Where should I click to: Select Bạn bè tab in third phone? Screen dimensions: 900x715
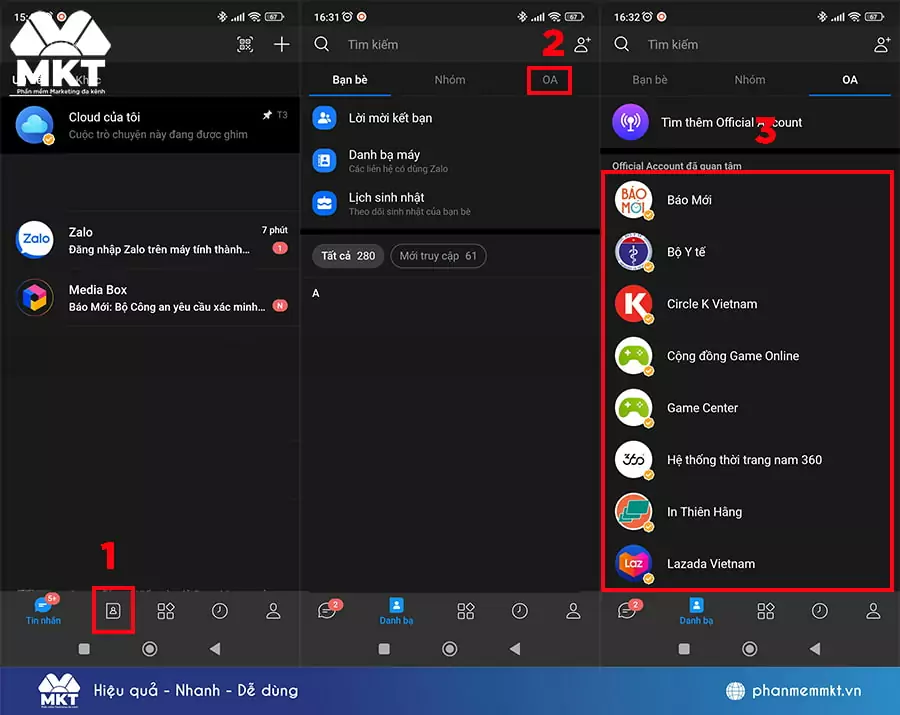650,80
